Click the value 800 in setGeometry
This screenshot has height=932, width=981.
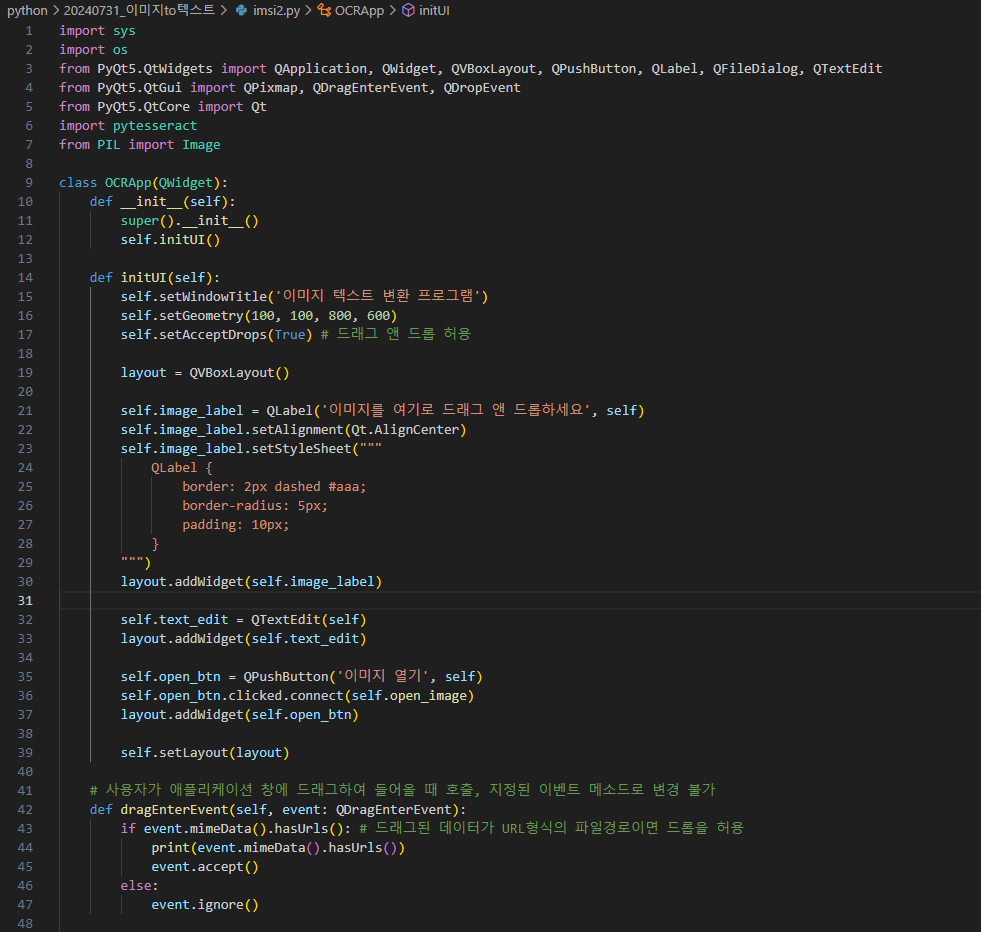[x=340, y=316]
